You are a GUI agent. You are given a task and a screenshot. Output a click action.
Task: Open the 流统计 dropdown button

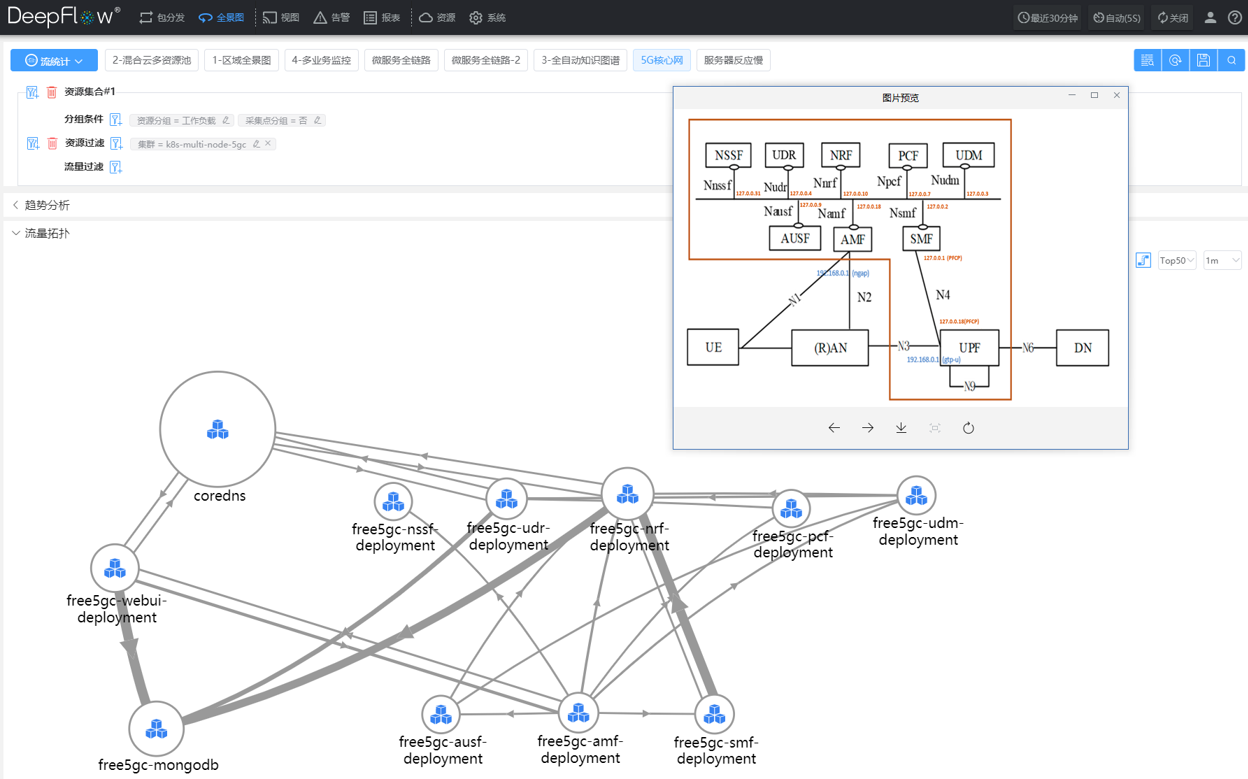[54, 61]
